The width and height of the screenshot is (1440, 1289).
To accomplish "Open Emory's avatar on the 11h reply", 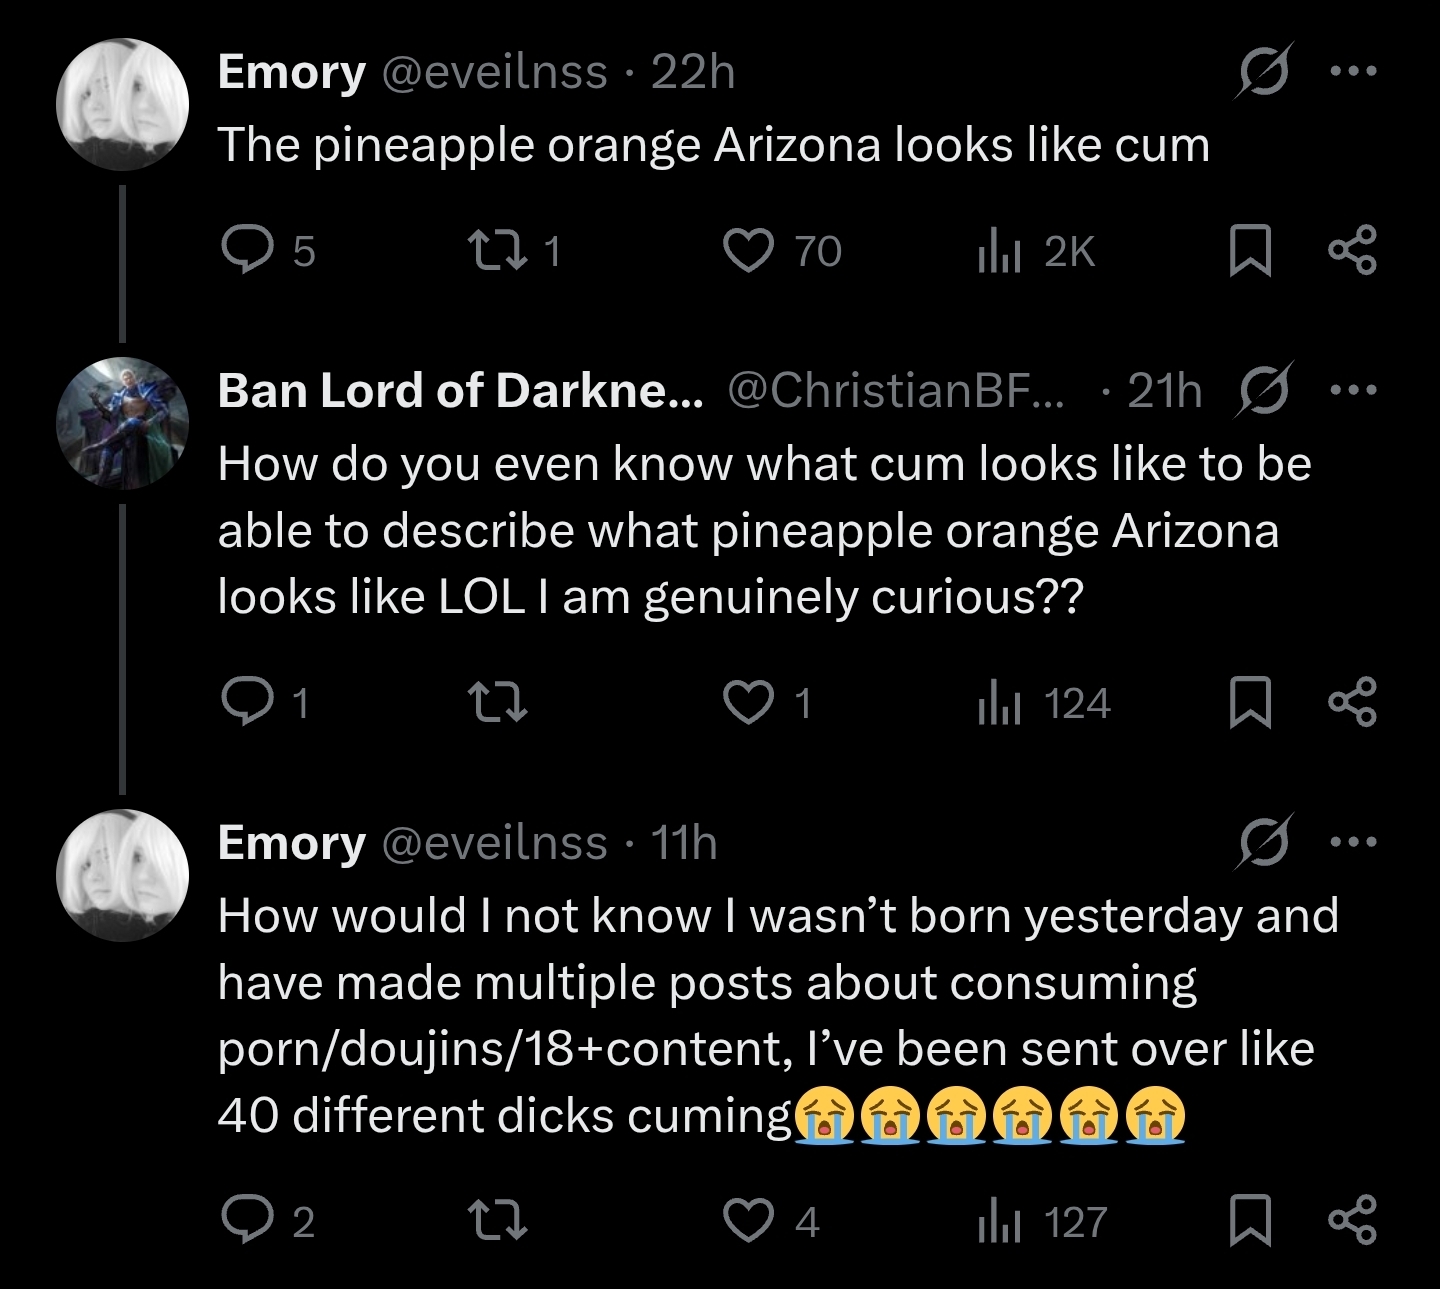I will click(x=122, y=876).
